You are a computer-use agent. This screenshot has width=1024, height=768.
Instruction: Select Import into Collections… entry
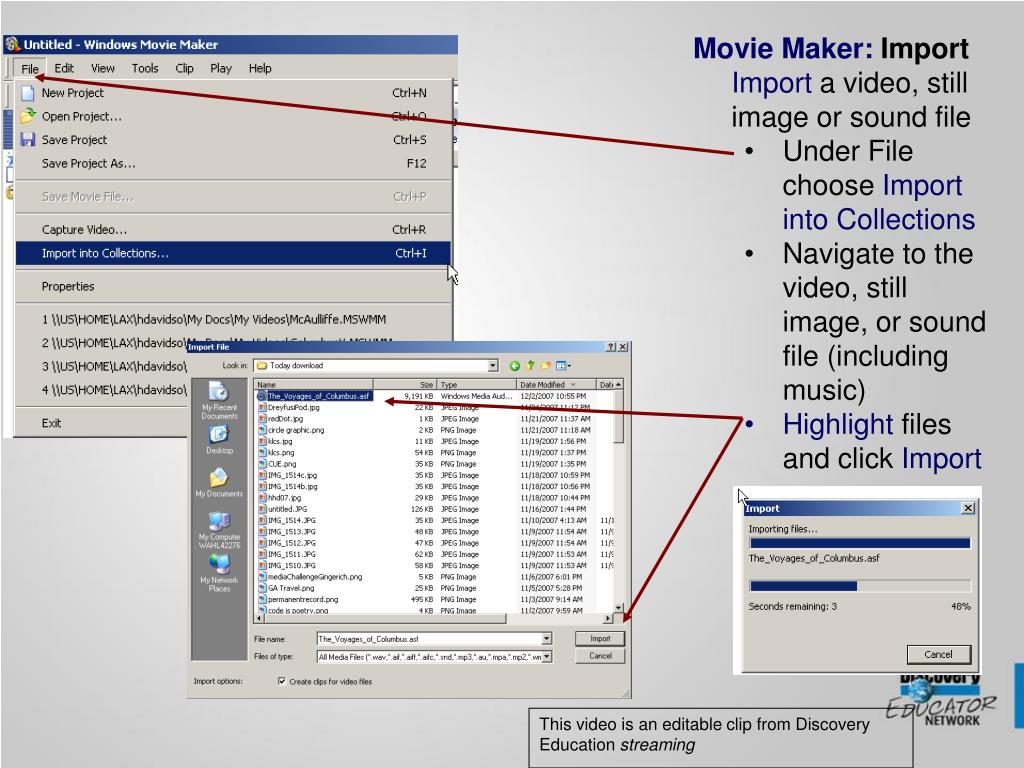233,253
